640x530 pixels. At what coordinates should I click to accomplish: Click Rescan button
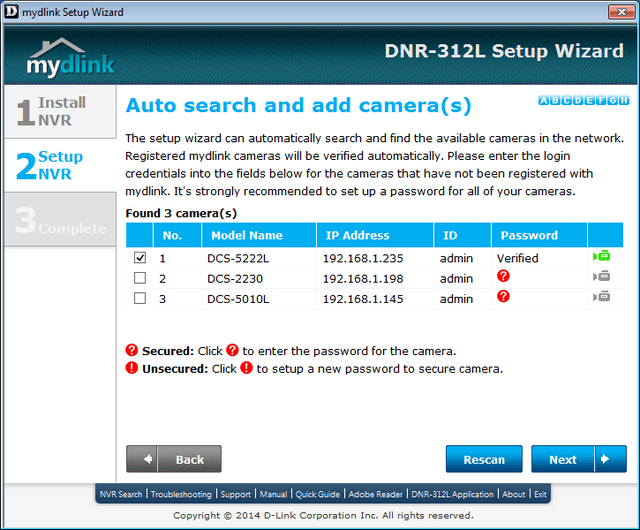point(484,459)
